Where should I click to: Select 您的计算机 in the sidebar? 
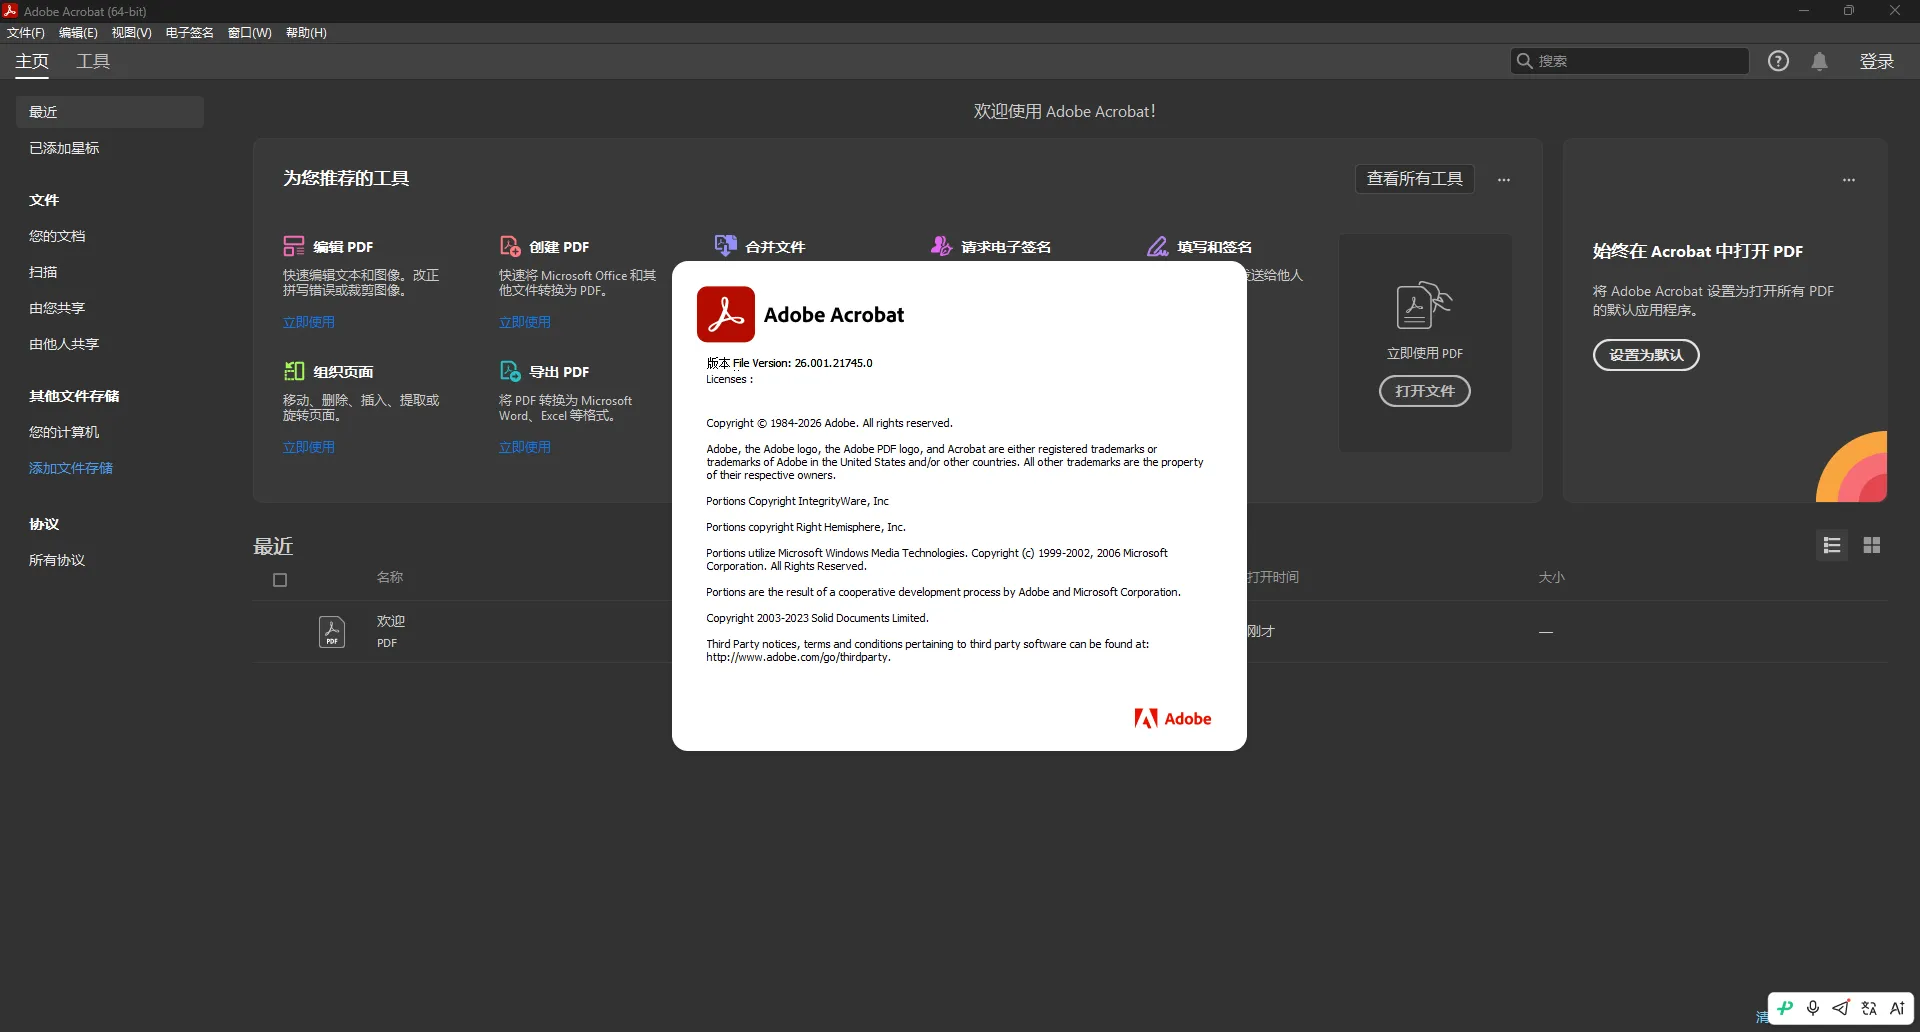(x=64, y=432)
